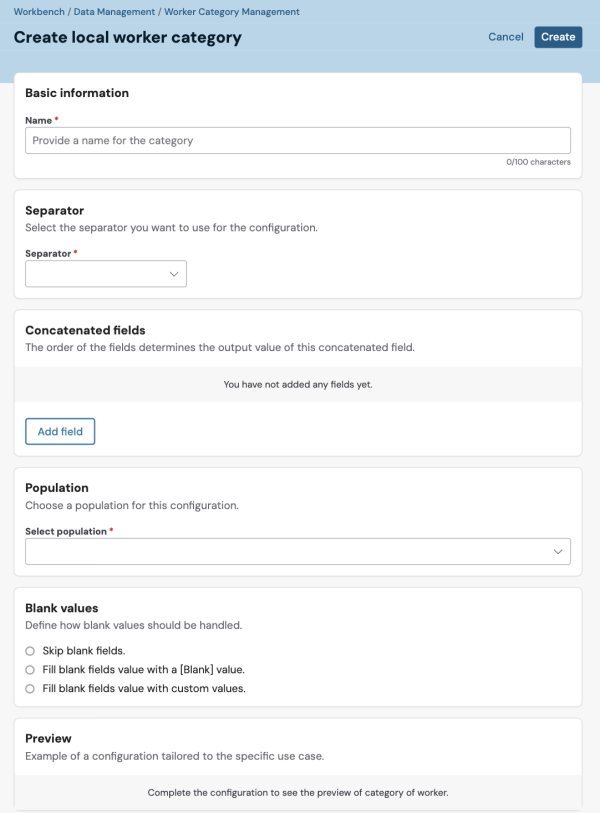Select the Skip blank fields option
Viewport: 600px width, 813px height.
(x=30, y=651)
